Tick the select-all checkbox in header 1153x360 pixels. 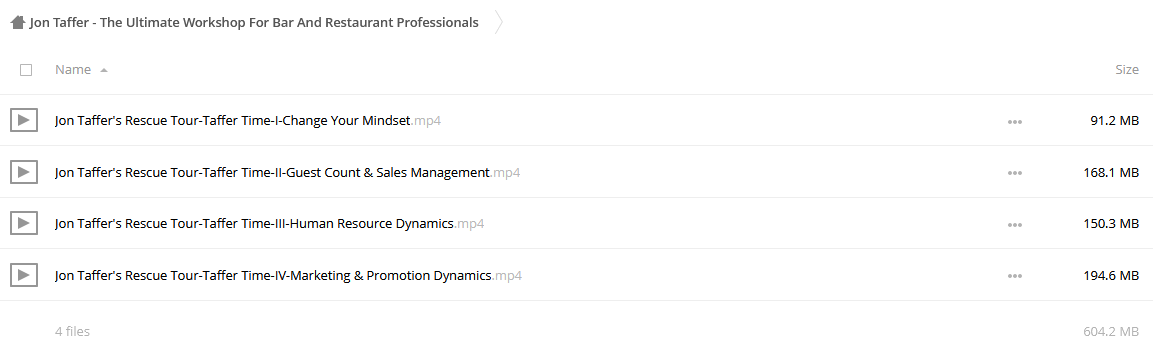tap(26, 70)
